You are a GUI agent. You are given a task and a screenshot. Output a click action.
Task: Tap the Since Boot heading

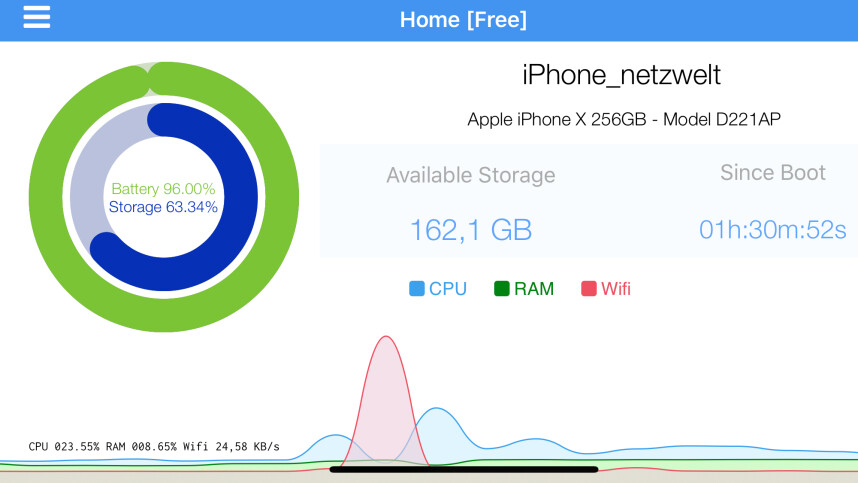pos(773,172)
